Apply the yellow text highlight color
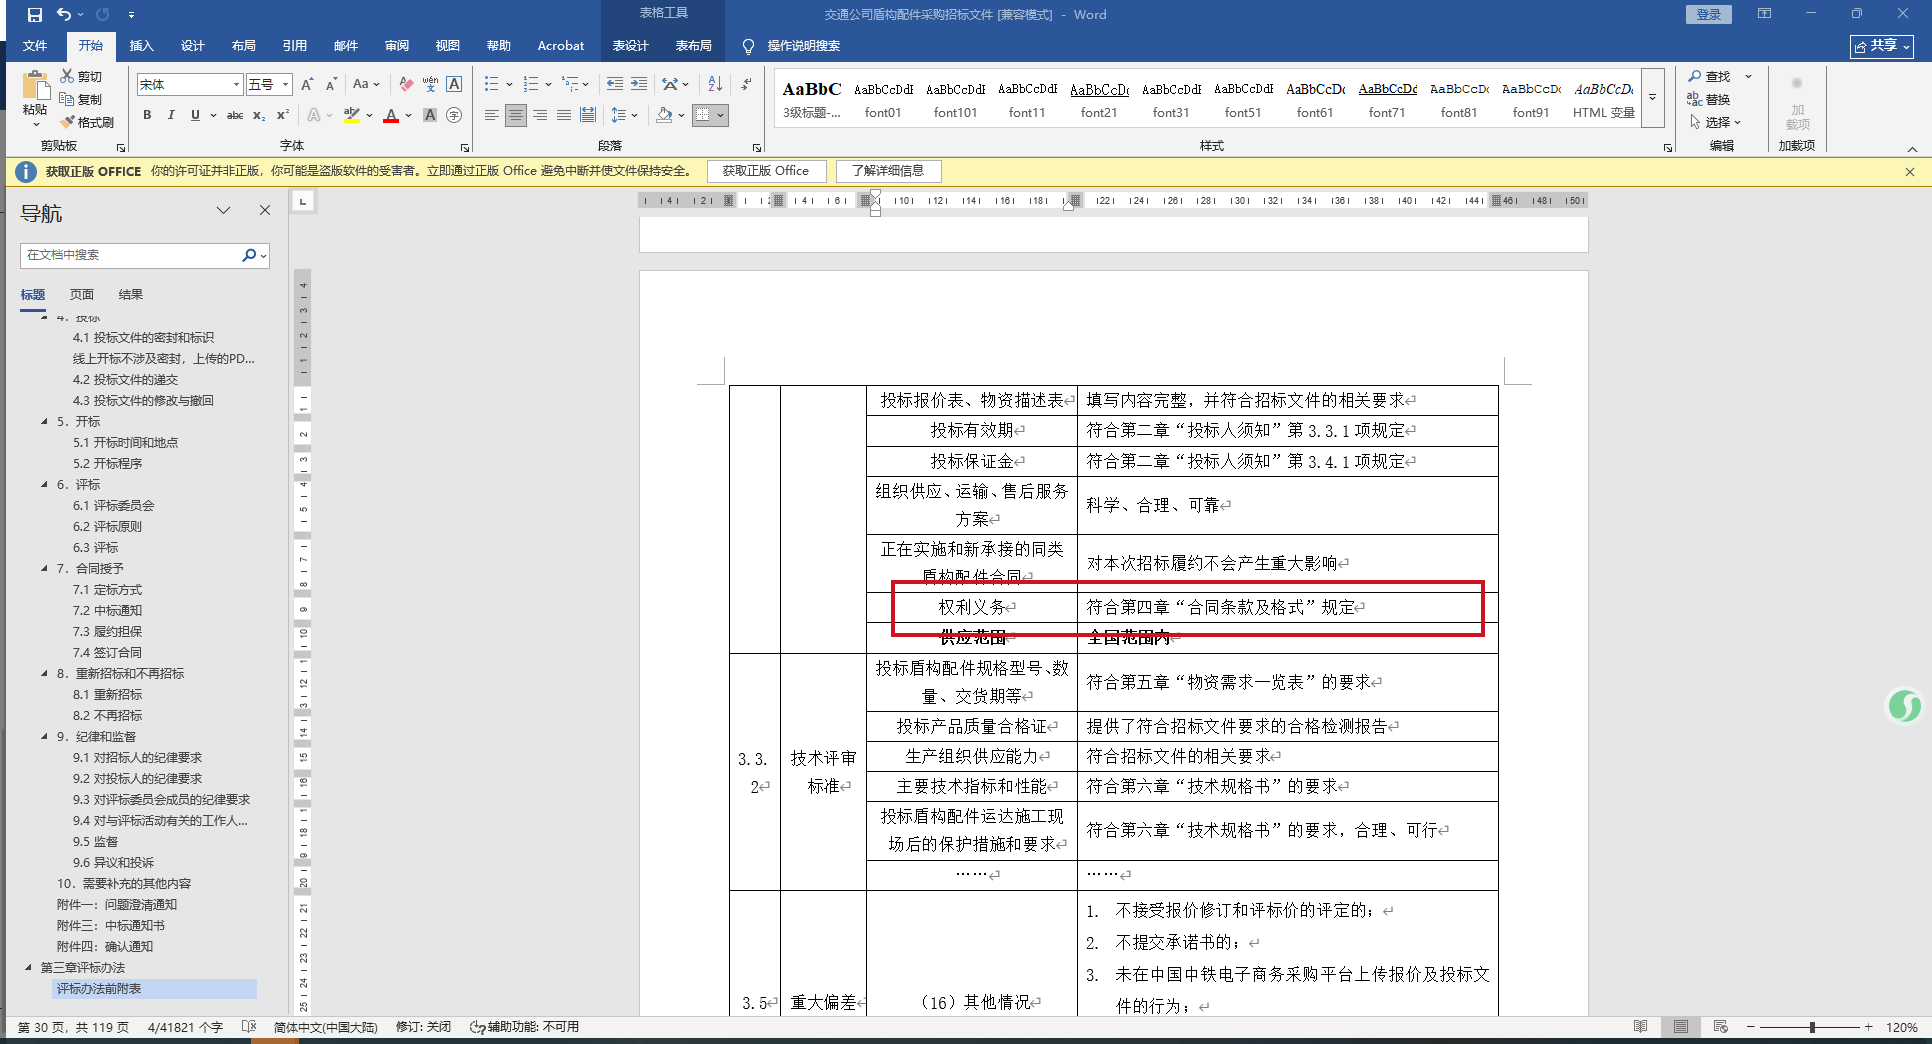Image resolution: width=1932 pixels, height=1044 pixels. 351,115
